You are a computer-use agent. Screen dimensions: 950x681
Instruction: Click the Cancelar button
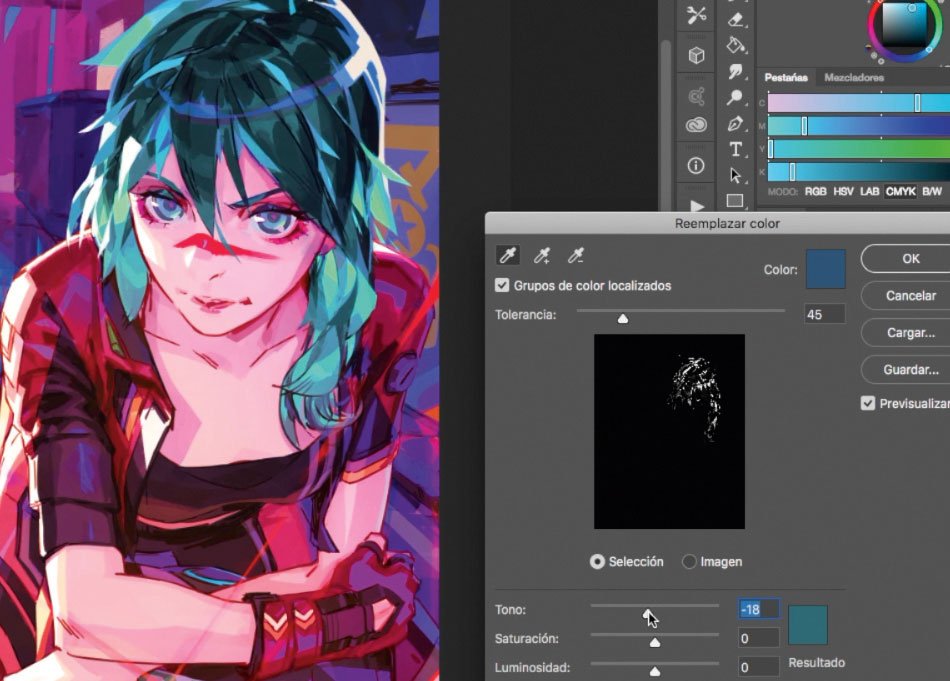pos(911,296)
